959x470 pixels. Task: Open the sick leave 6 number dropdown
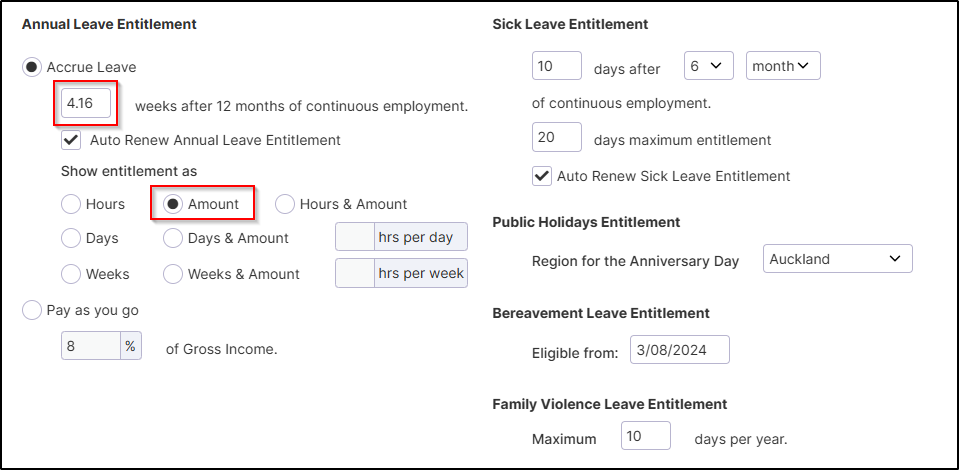709,67
